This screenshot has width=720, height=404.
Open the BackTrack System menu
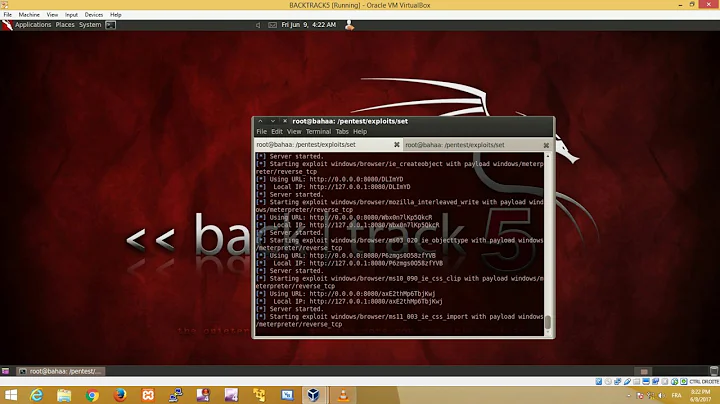(90, 25)
